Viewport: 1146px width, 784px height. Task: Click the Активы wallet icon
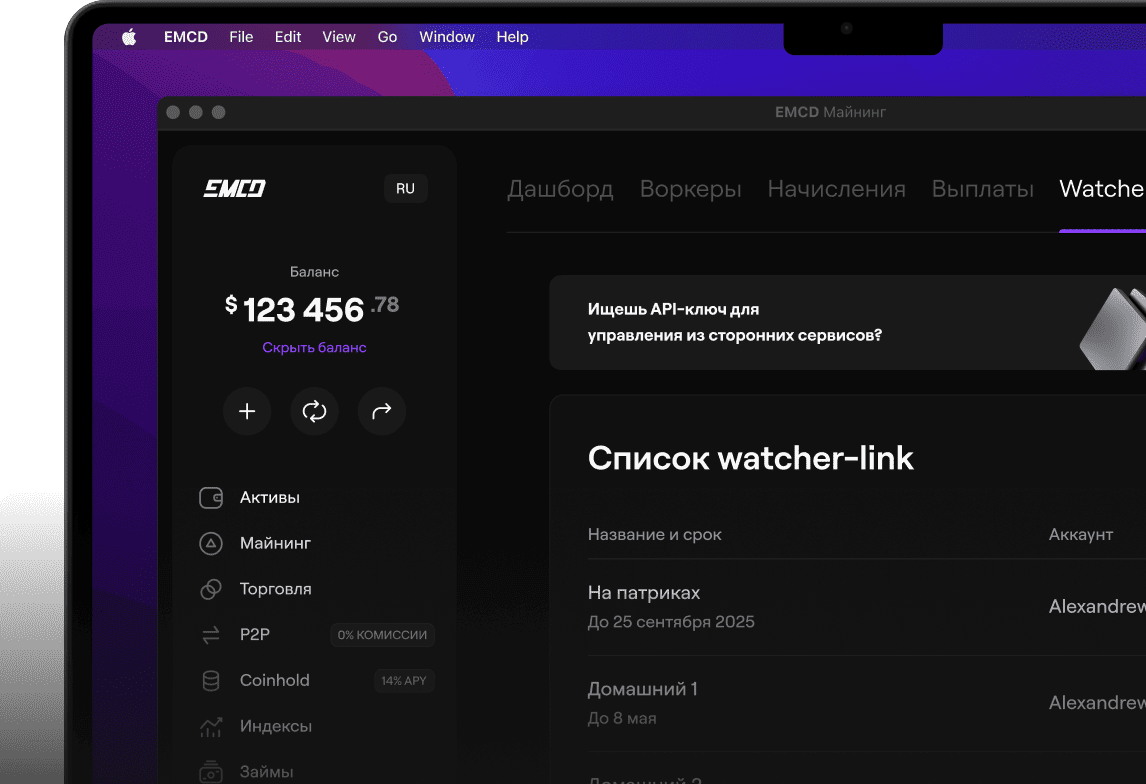click(x=211, y=498)
